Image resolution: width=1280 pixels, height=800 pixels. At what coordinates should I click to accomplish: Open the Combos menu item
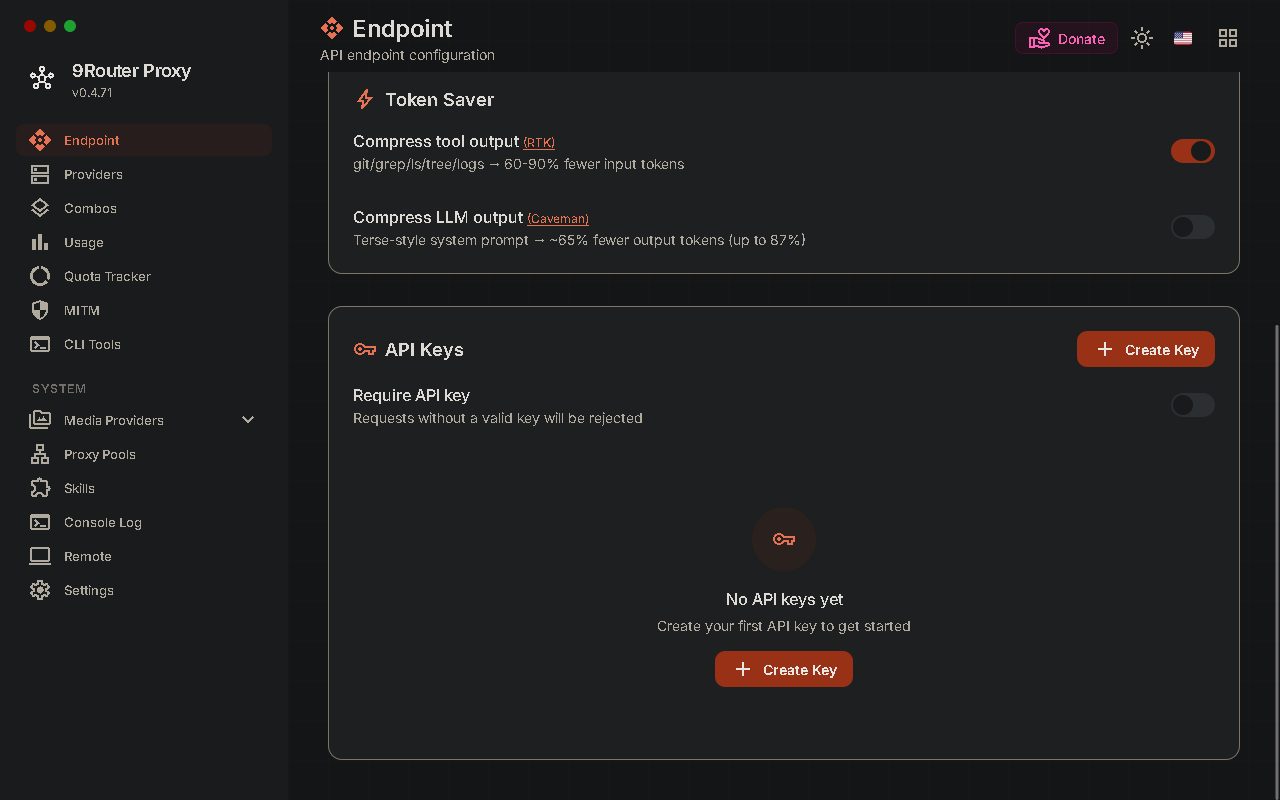pyautogui.click(x=144, y=208)
